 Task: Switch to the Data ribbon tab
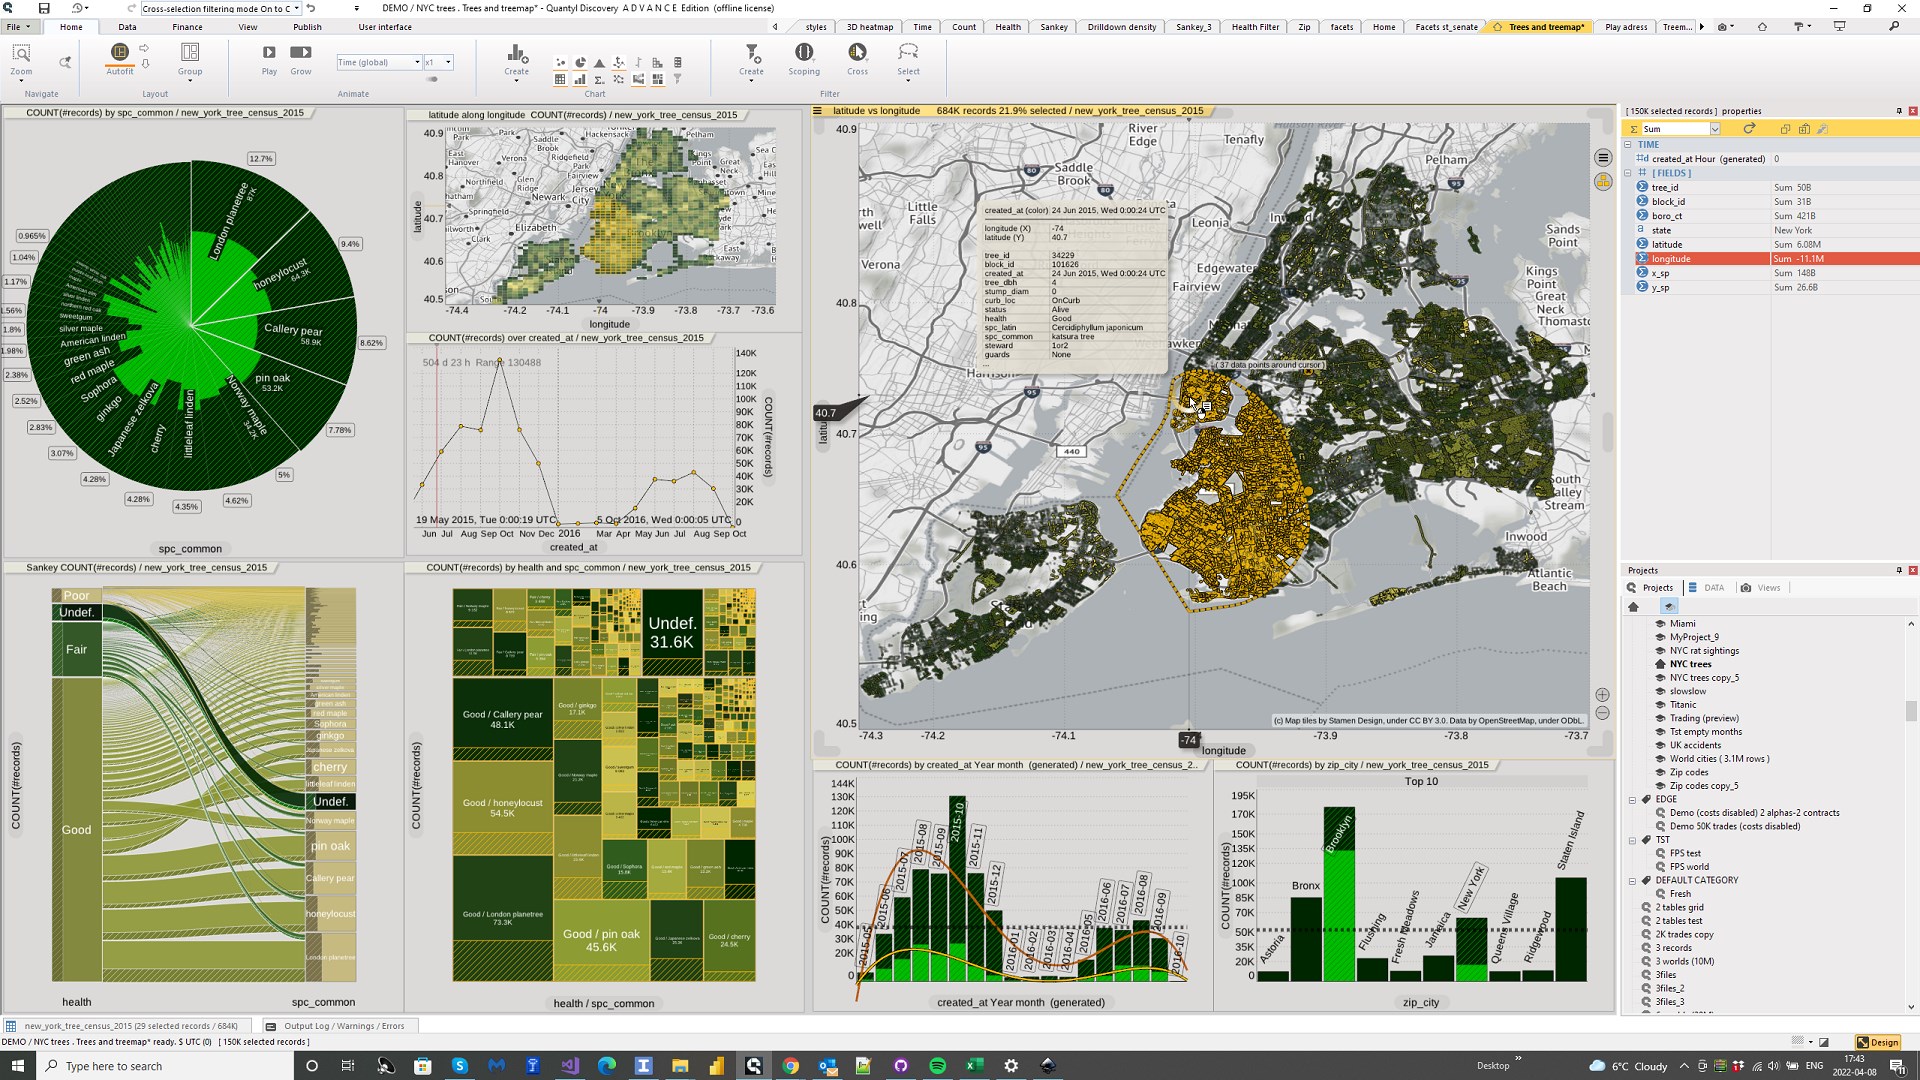pyautogui.click(x=127, y=27)
